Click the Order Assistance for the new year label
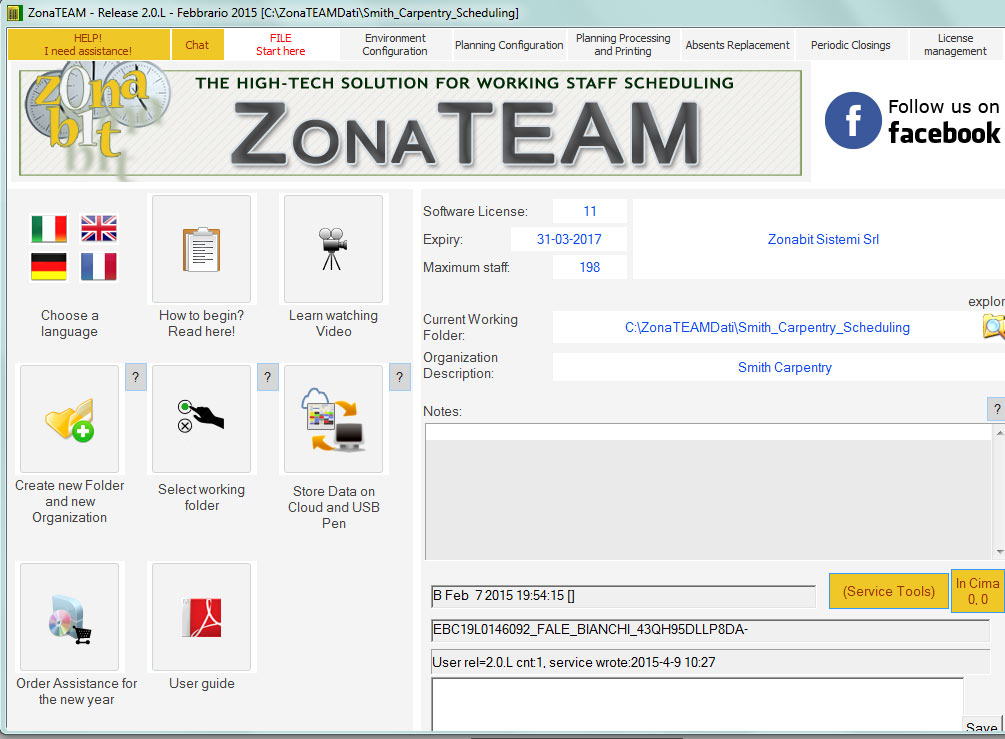This screenshot has width=1005, height=739. coord(76,691)
